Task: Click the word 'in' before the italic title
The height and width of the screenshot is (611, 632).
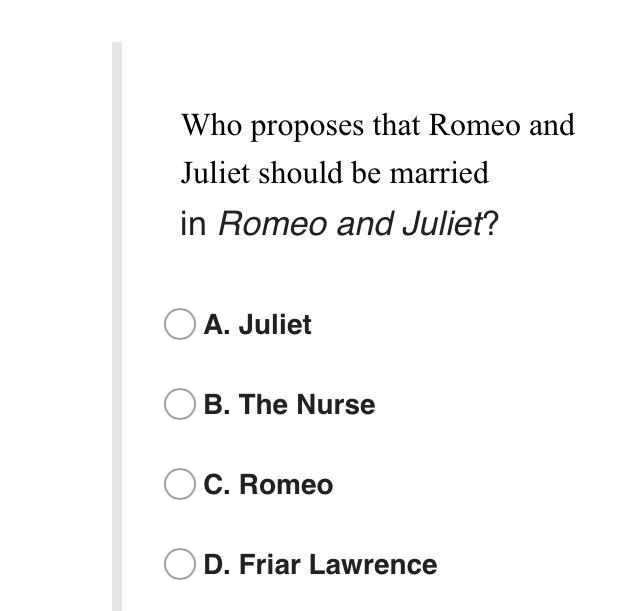Action: 192,224
